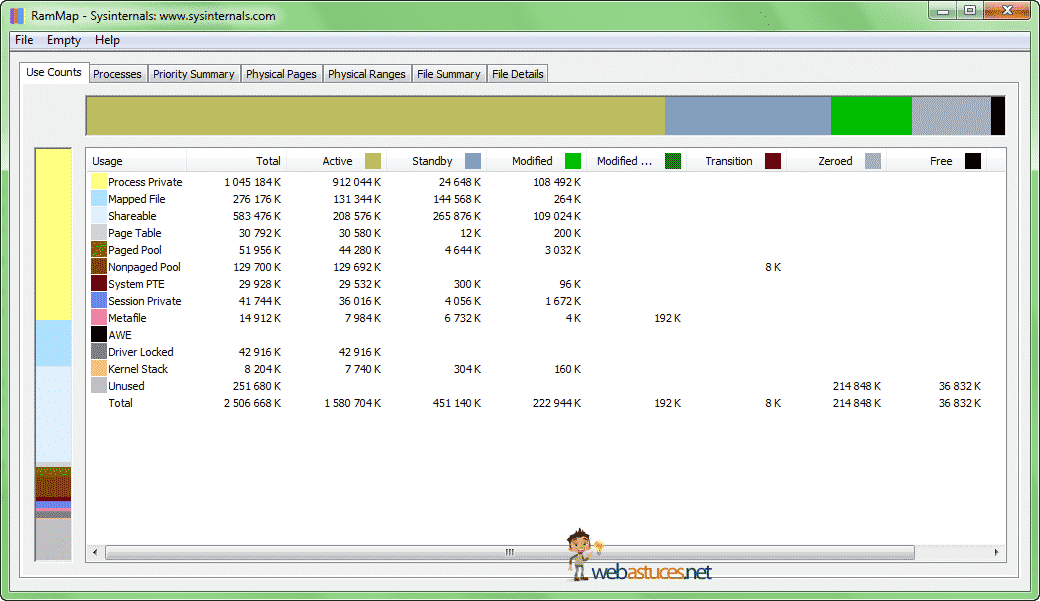Viewport: 1040px width, 601px height.
Task: Sort by the Zeroed column header
Action: pos(837,161)
